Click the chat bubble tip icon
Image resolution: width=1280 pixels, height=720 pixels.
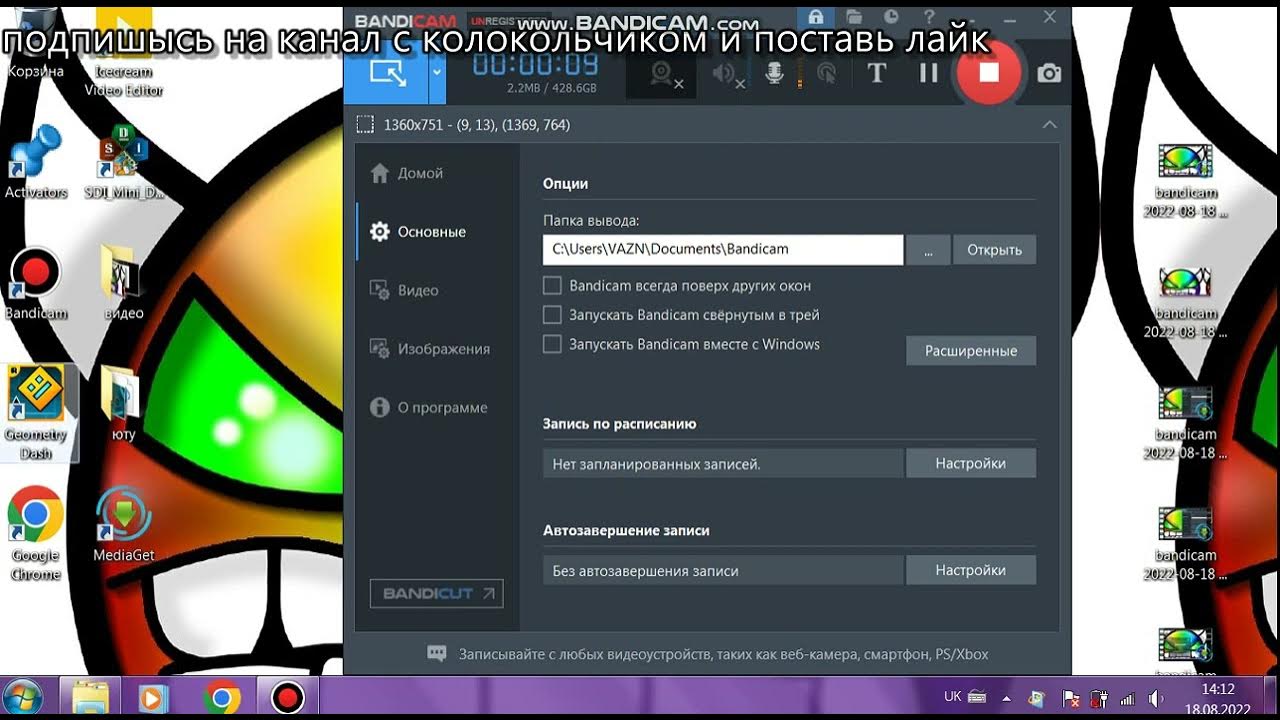(437, 654)
